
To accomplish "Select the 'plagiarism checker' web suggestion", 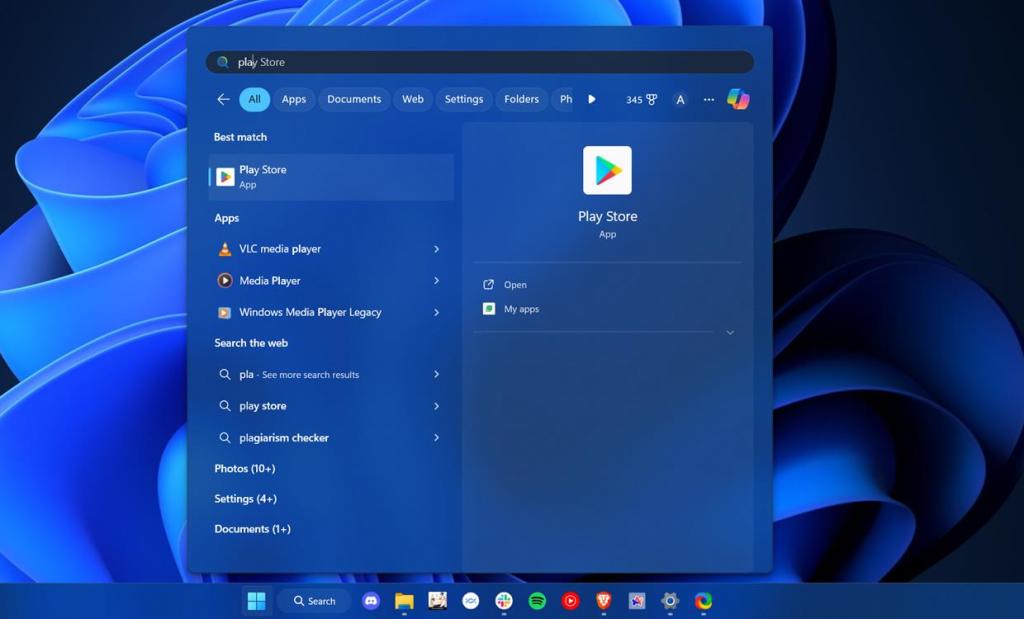I will click(330, 437).
